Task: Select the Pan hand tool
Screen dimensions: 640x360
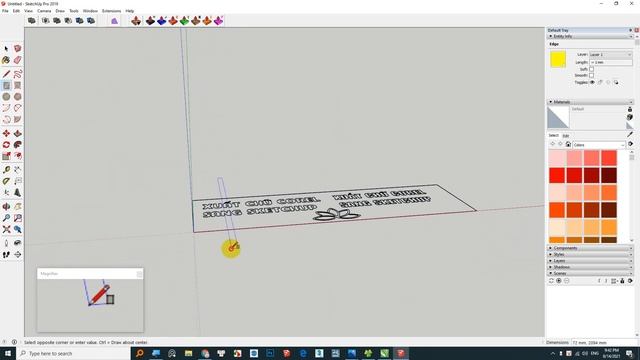Action: point(18,207)
